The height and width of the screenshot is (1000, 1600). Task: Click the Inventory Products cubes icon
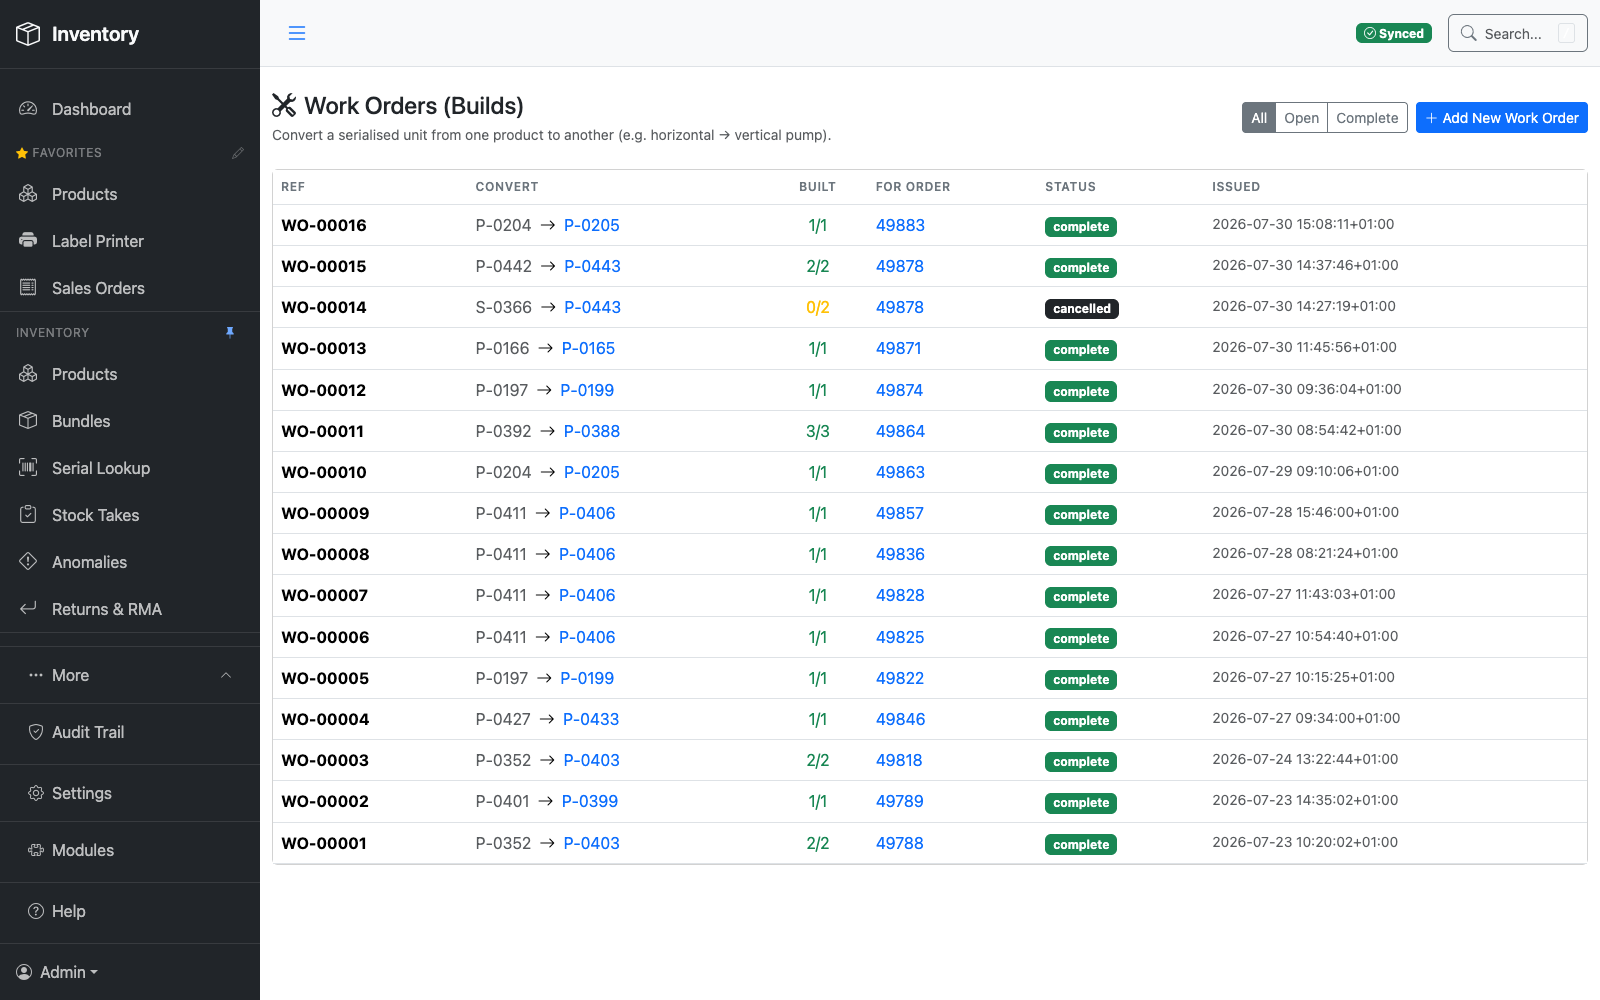point(28,374)
